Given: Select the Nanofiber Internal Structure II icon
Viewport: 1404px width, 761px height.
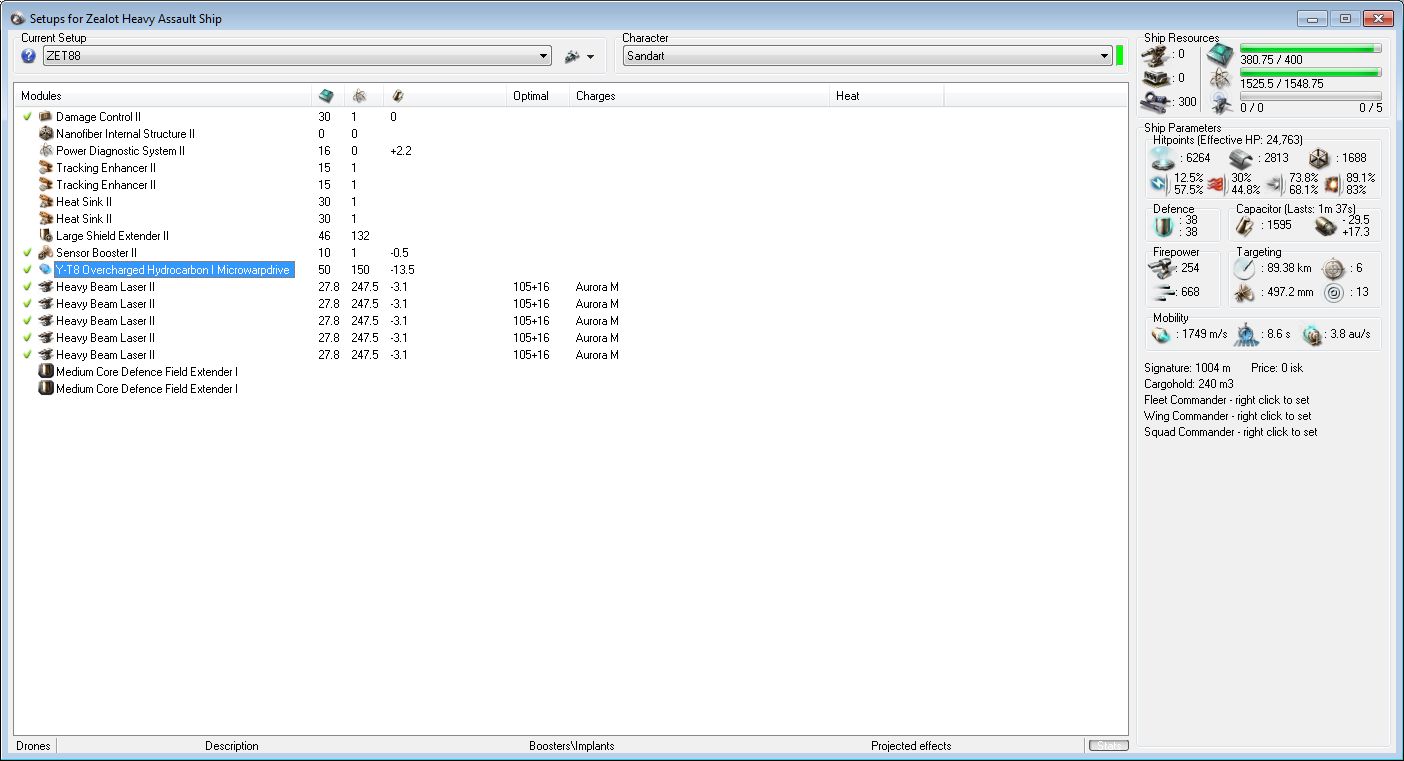Looking at the screenshot, I should [45, 134].
